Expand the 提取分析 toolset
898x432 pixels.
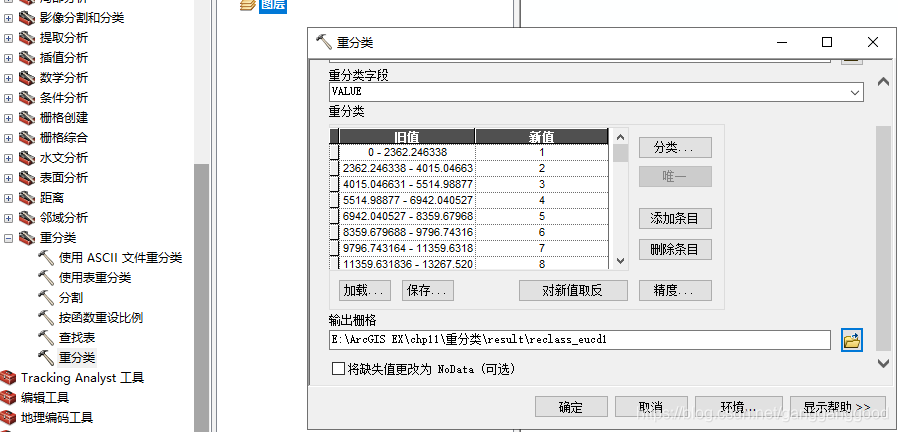click(8, 38)
